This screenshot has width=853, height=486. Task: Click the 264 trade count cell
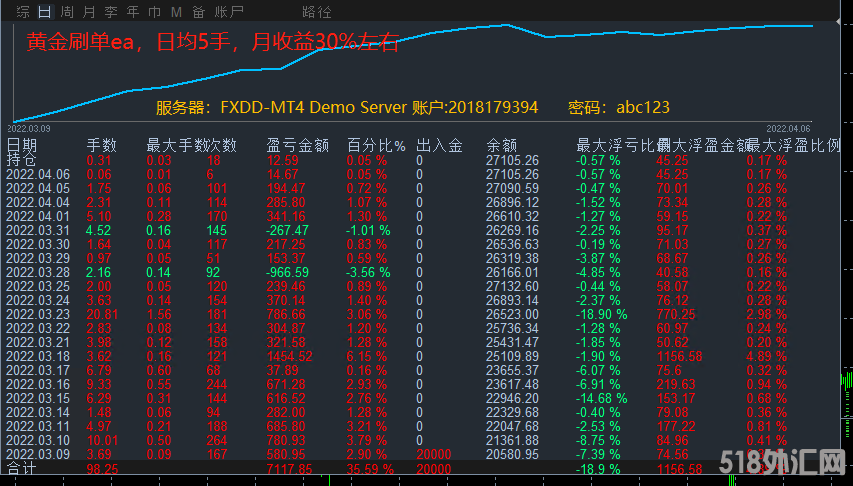[x=217, y=440]
